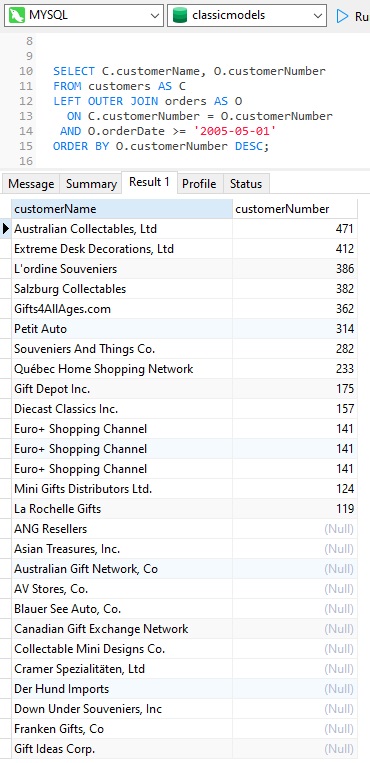Select Souveniers And Things Co. cell
This screenshot has width=370, height=763.
tap(122, 349)
